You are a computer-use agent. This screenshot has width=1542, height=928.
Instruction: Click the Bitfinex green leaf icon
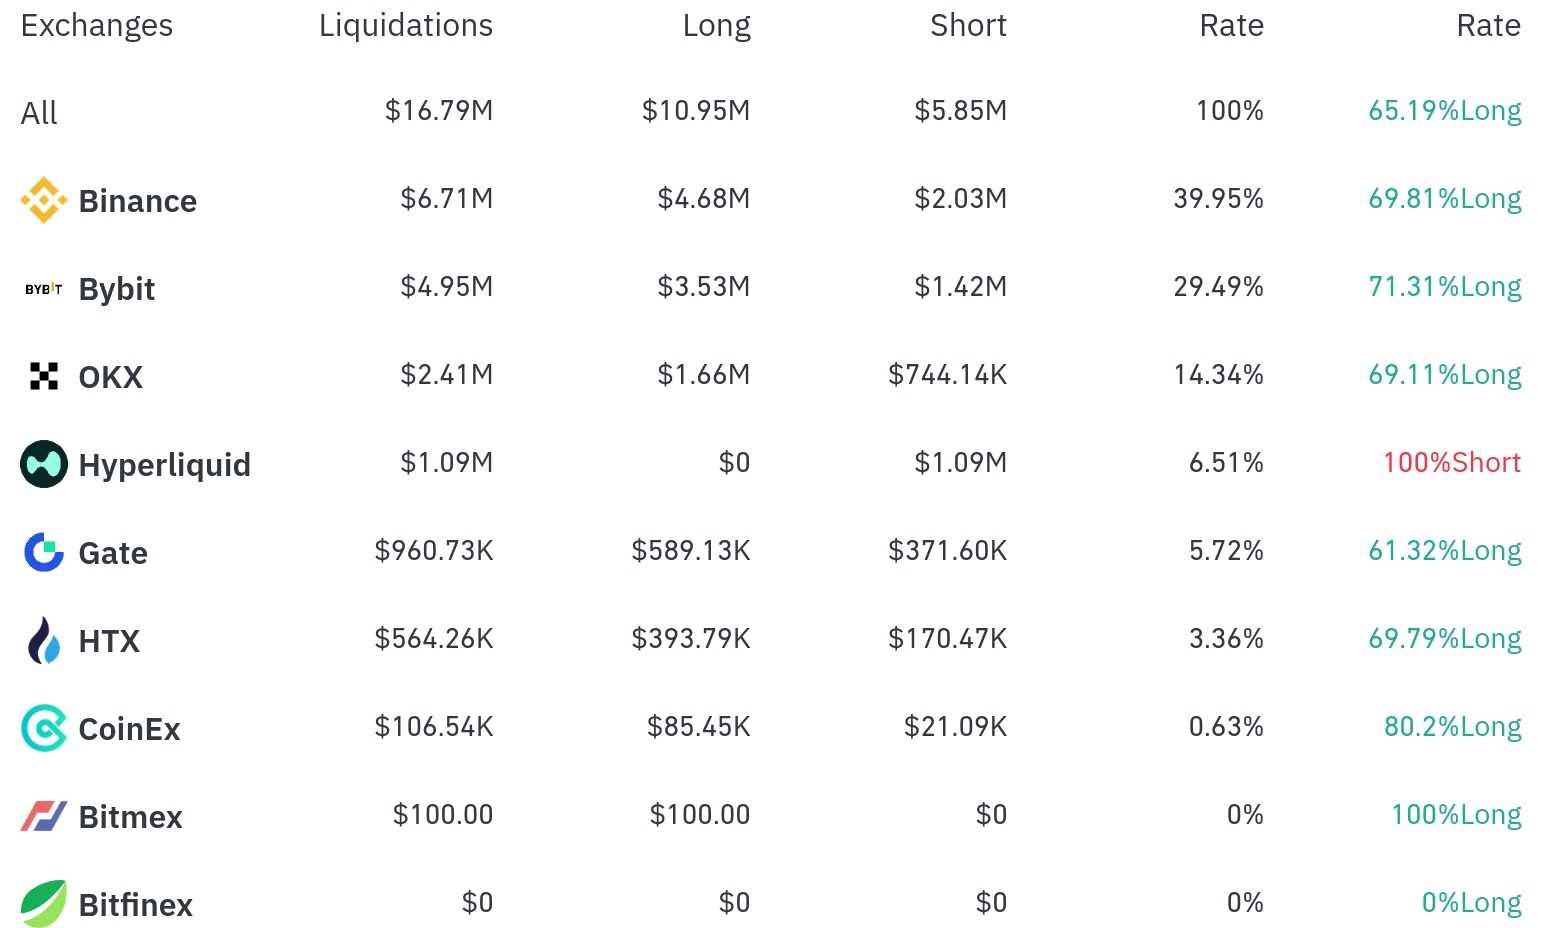[44, 904]
